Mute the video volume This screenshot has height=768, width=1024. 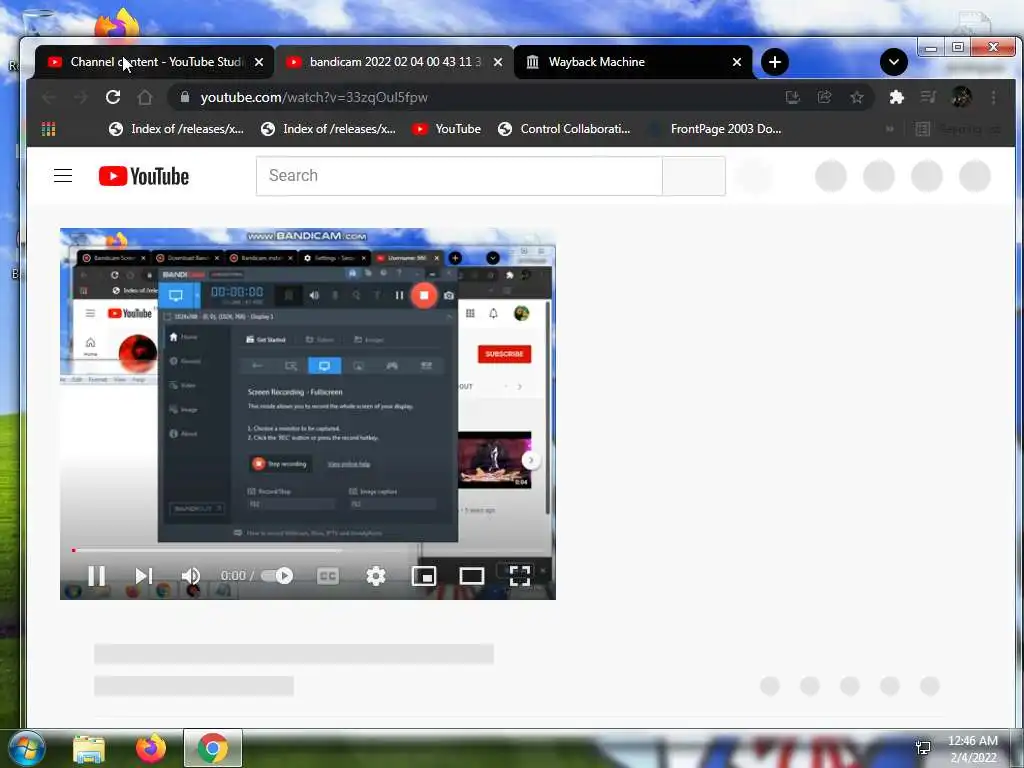tap(190, 575)
